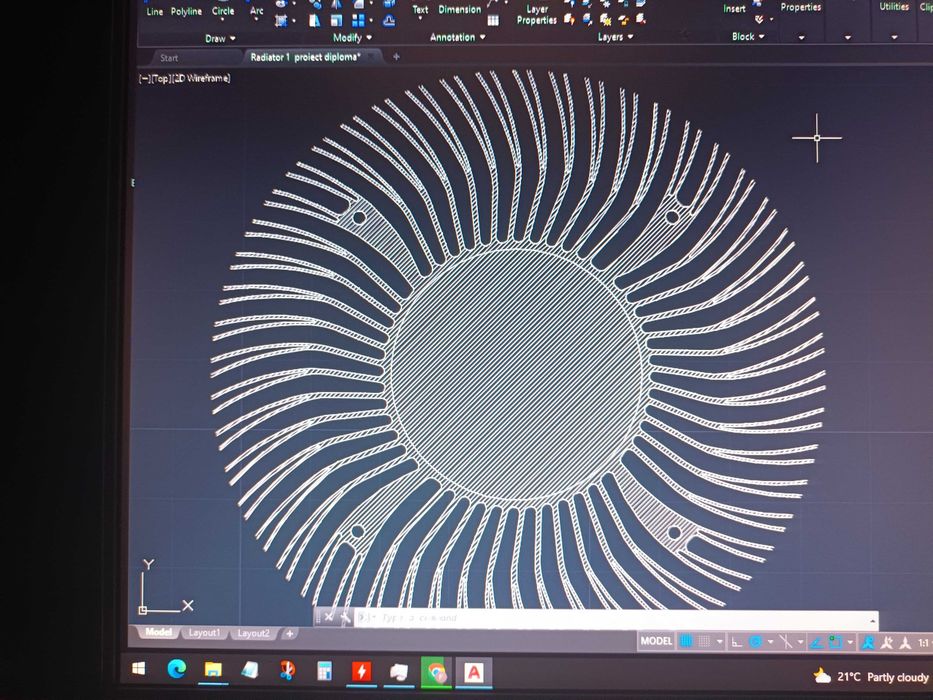Click the annotation scale icon beside 1:1
This screenshot has width=933, height=700.
pyautogui.click(x=905, y=643)
